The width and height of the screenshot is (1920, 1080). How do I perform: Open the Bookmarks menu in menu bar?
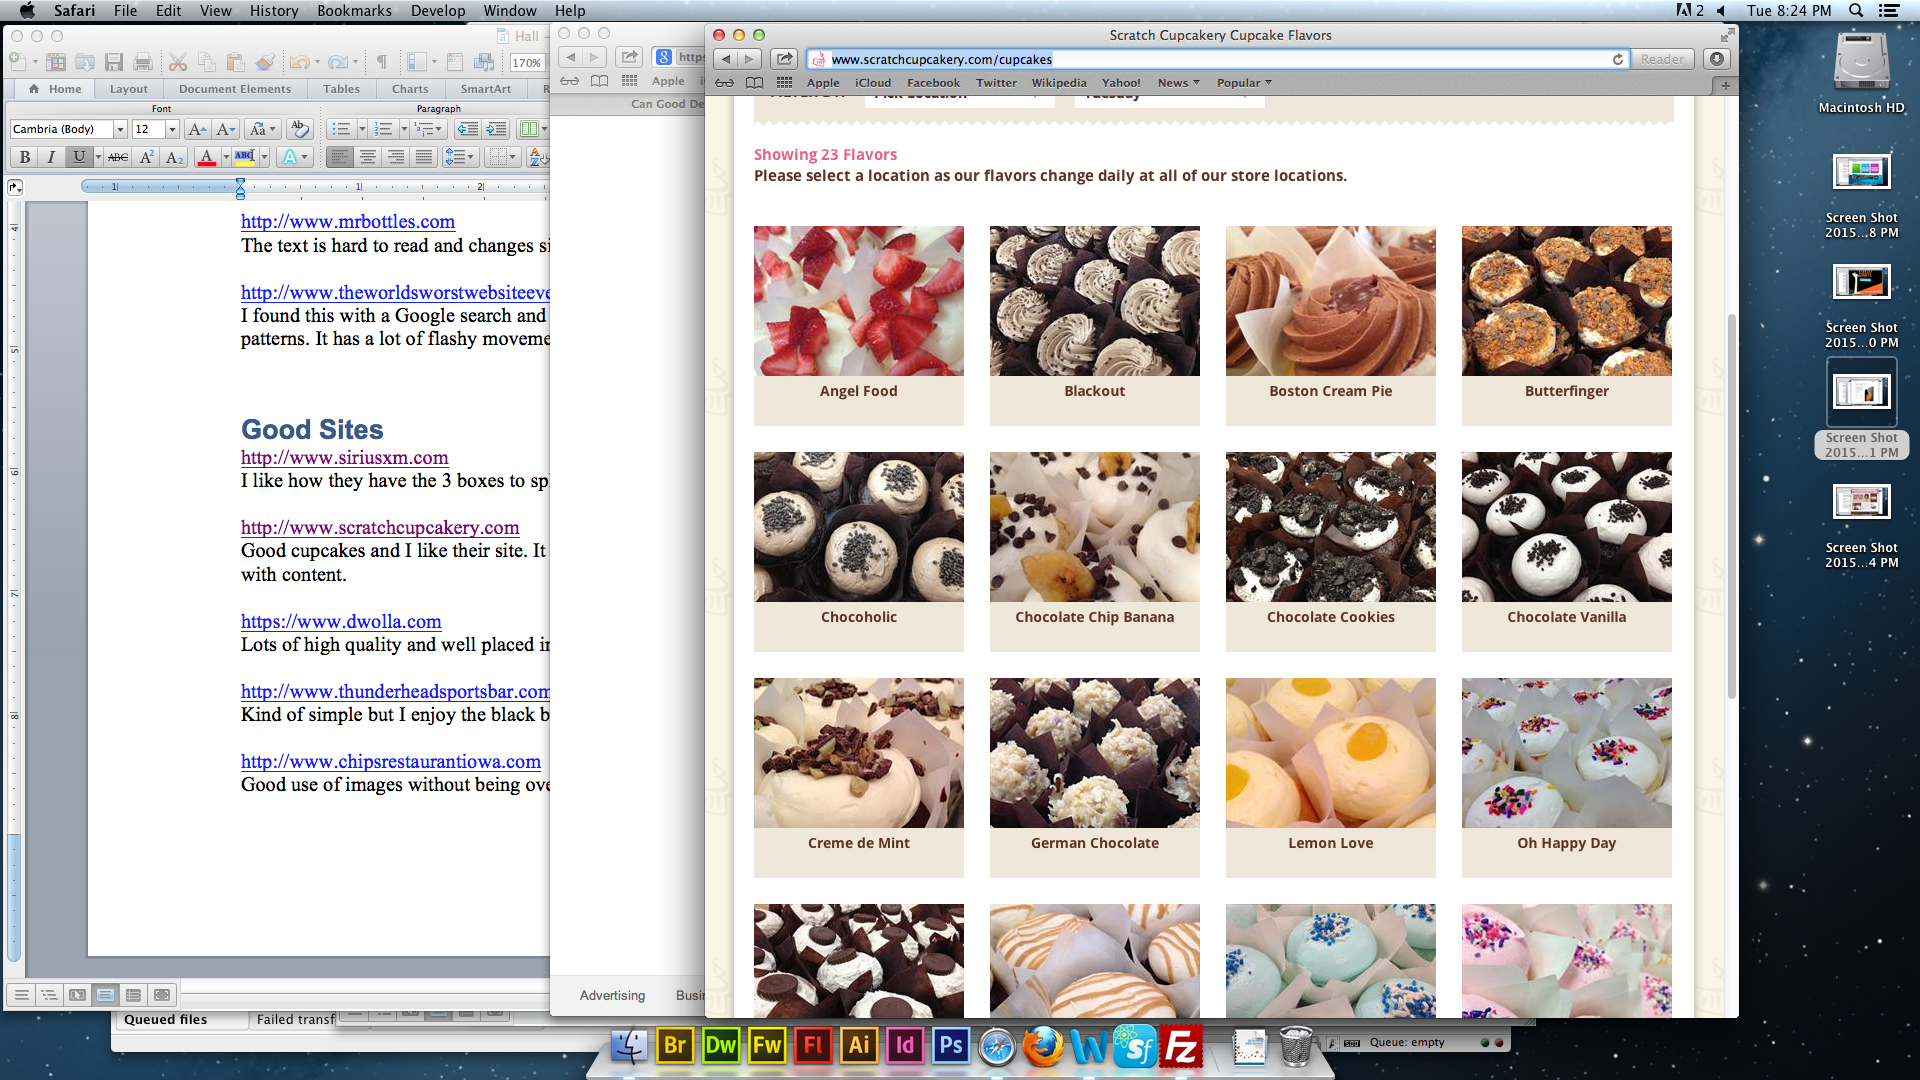(354, 11)
